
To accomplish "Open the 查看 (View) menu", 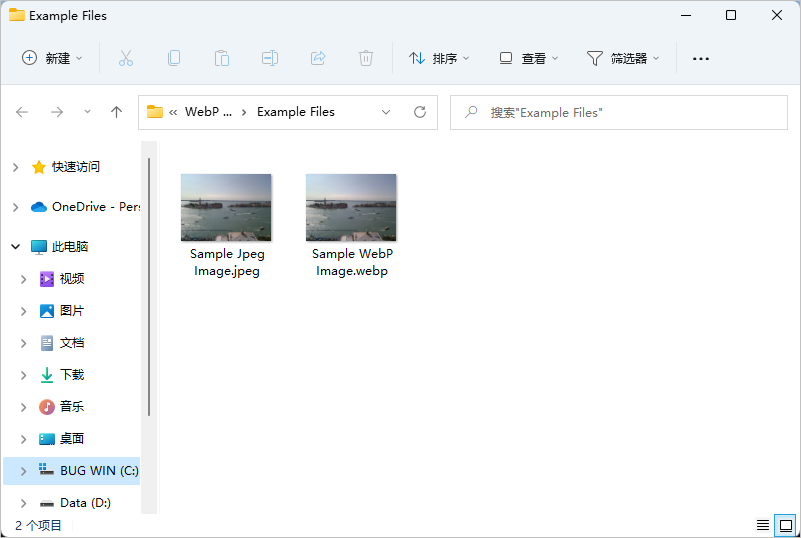I will 529,58.
